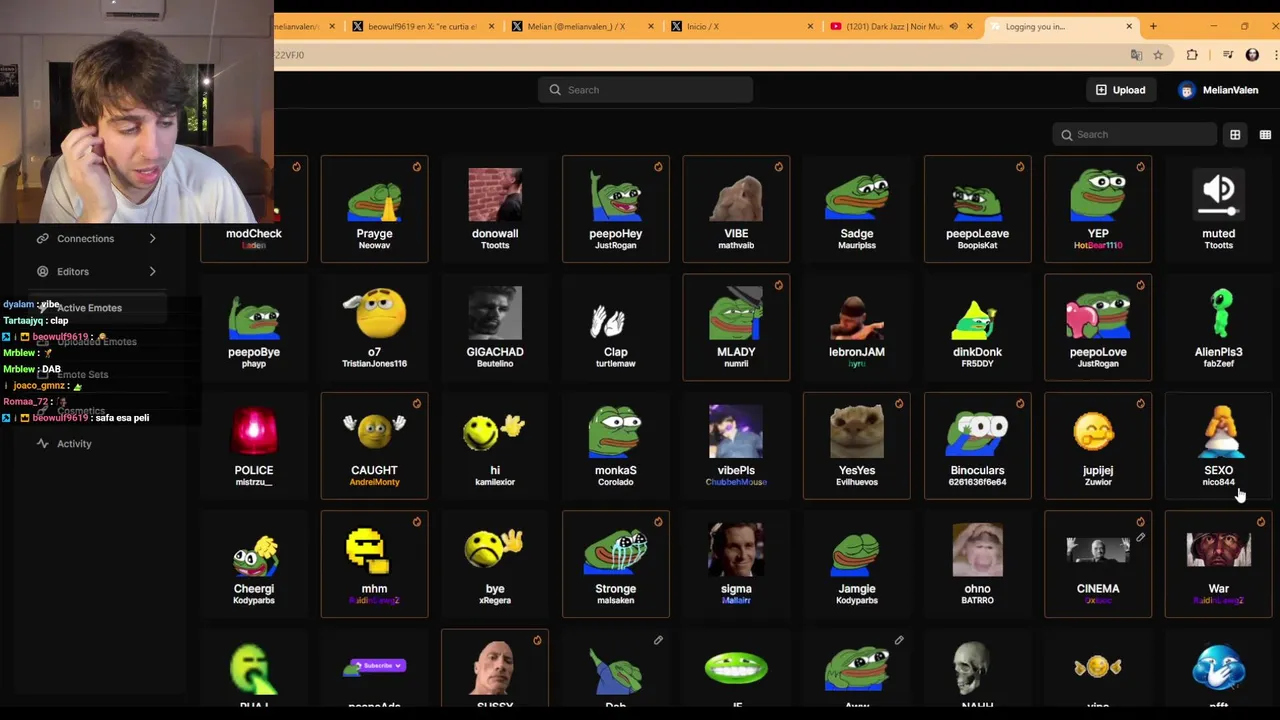Screen dimensions: 1280x720
Task: Open the YesYes emote
Action: [857, 446]
